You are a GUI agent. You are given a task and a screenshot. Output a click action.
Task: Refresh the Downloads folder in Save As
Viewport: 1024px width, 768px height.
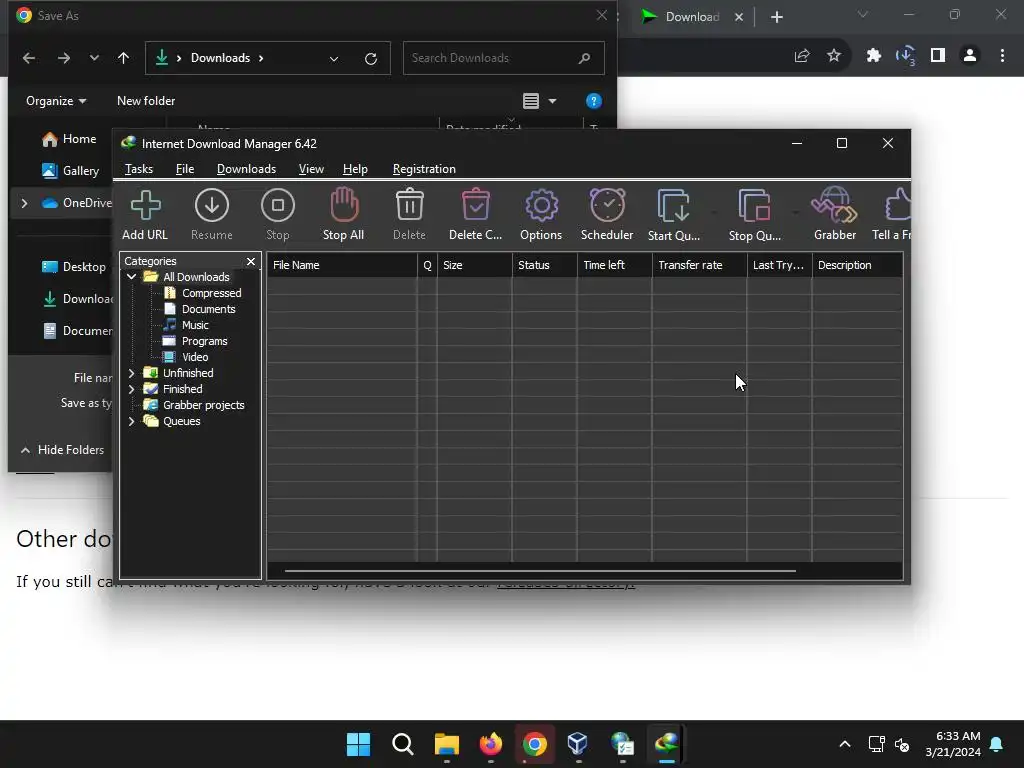click(371, 59)
